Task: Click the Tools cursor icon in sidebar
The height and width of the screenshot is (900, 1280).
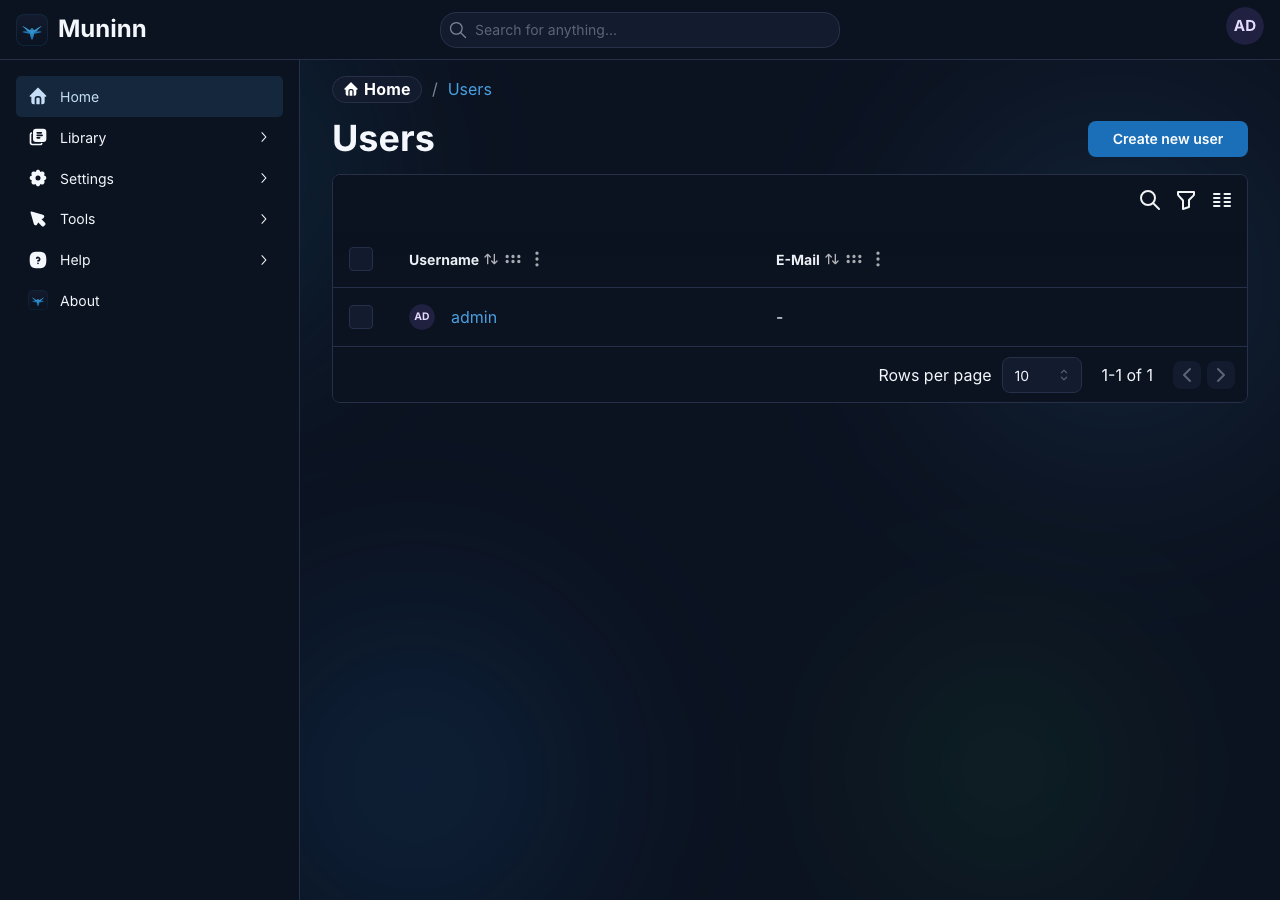Action: (x=38, y=219)
